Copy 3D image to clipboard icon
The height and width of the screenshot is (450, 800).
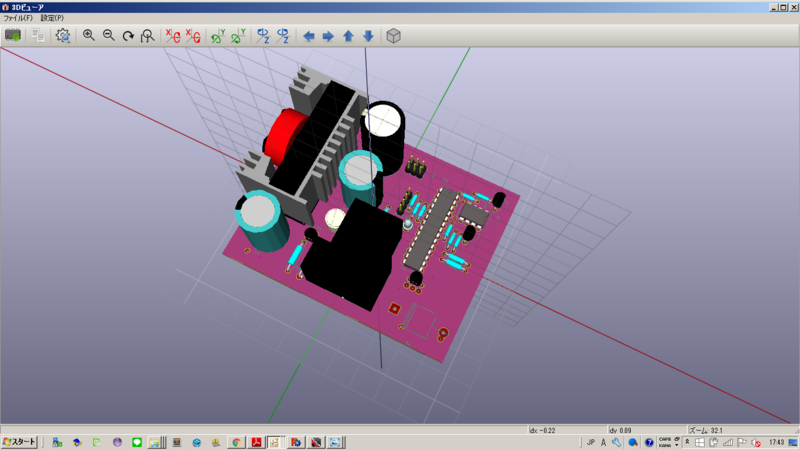pyautogui.click(x=38, y=36)
